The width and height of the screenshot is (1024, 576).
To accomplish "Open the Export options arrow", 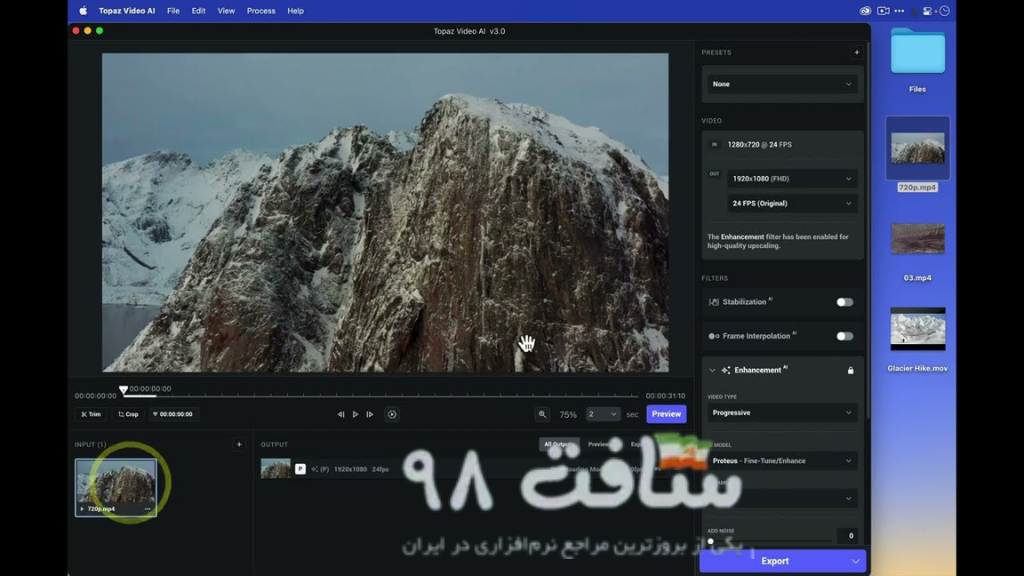I will 856,561.
